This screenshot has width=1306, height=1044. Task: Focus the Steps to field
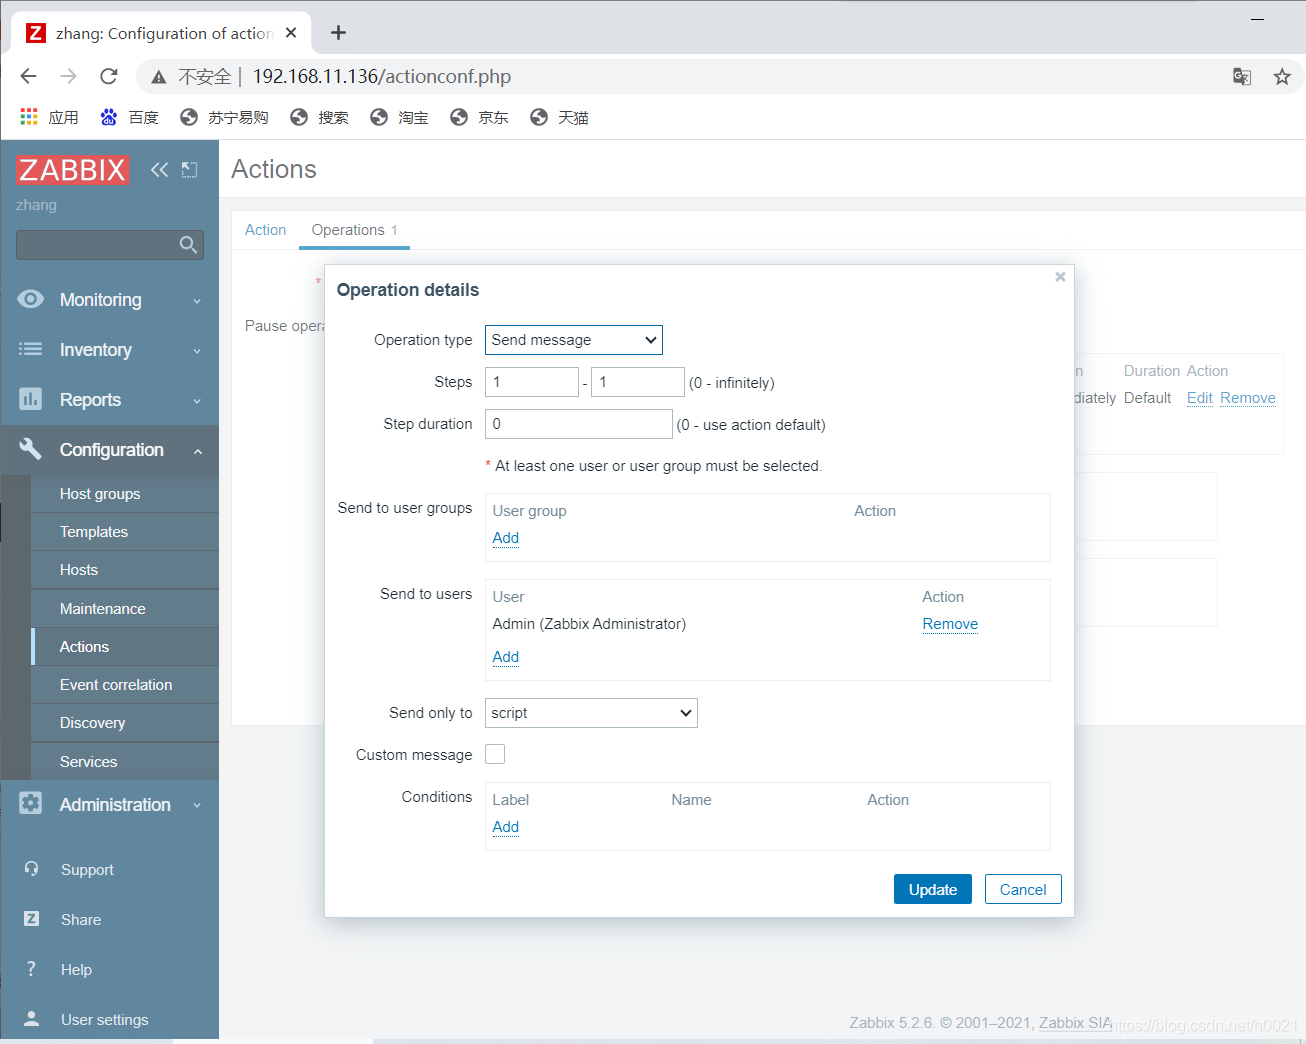coord(638,382)
